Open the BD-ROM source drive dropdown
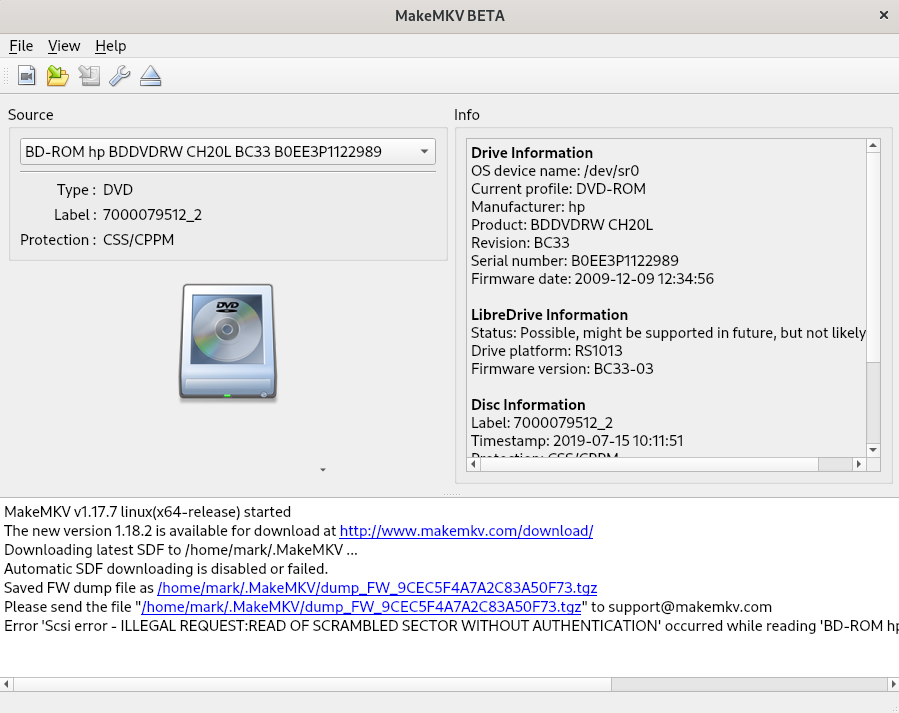899x713 pixels. point(227,152)
